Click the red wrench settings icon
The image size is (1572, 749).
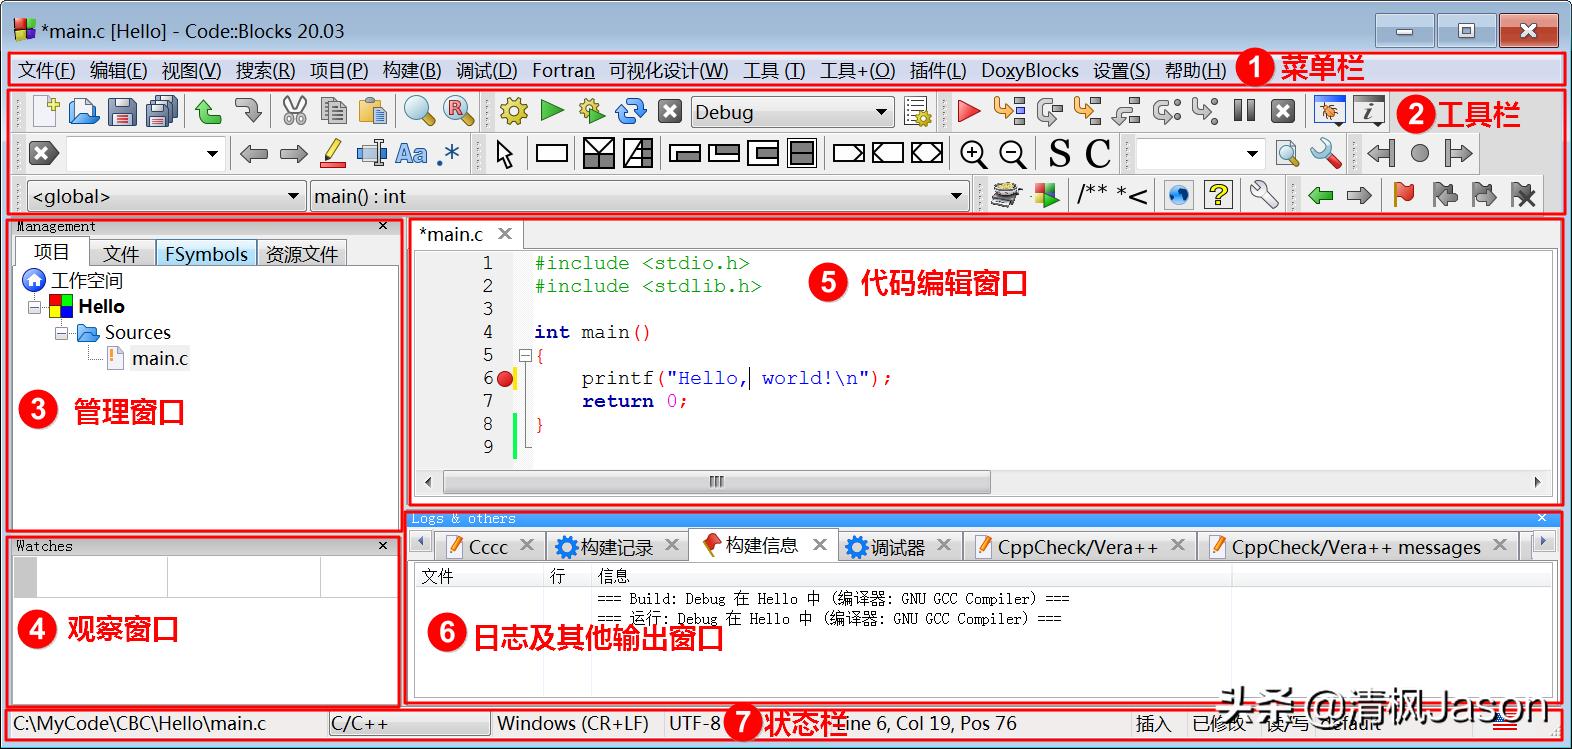tap(1326, 154)
